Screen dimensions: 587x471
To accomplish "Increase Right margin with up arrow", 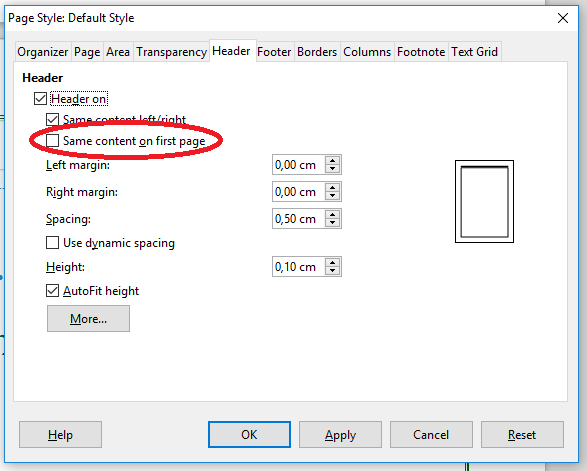I will (332, 188).
